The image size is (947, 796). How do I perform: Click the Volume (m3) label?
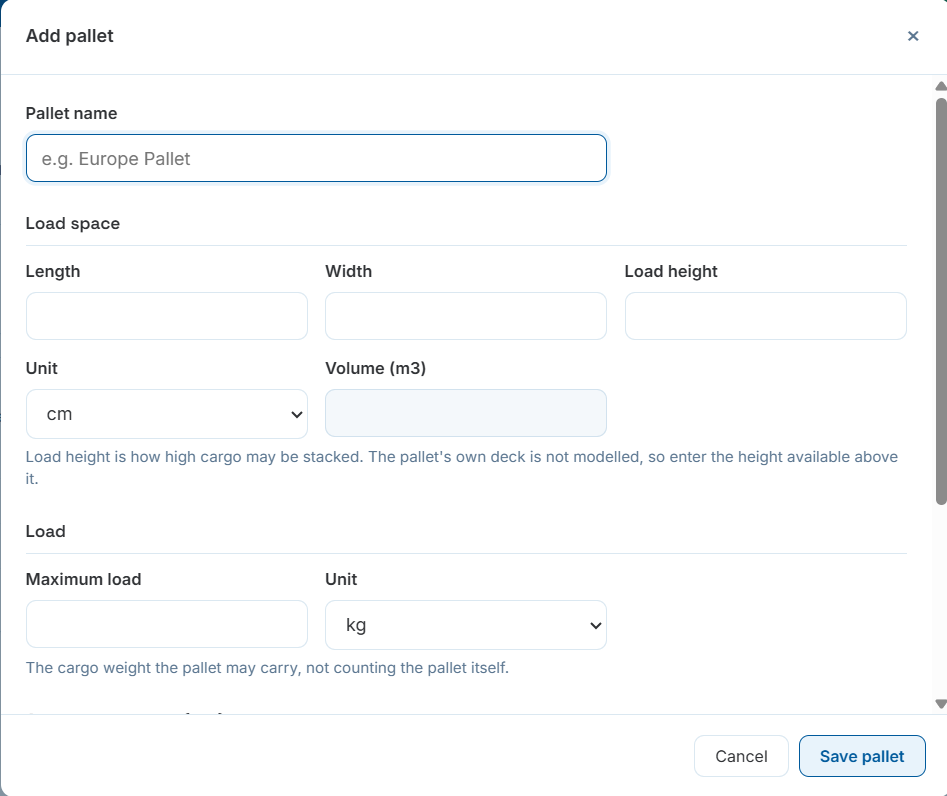coord(376,368)
